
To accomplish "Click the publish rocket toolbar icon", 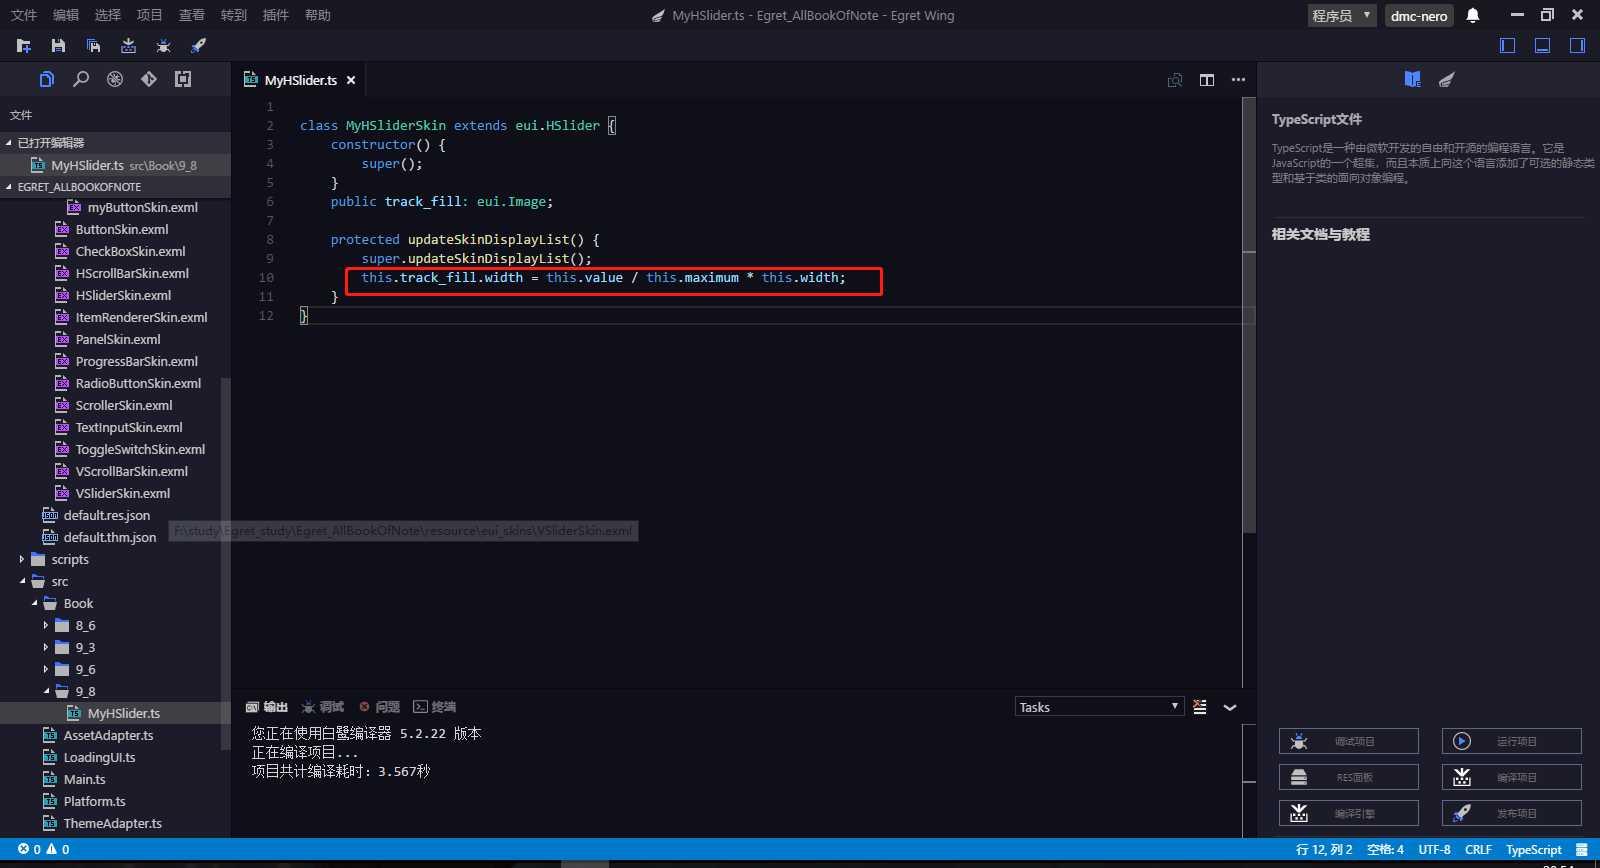I will tap(198, 46).
